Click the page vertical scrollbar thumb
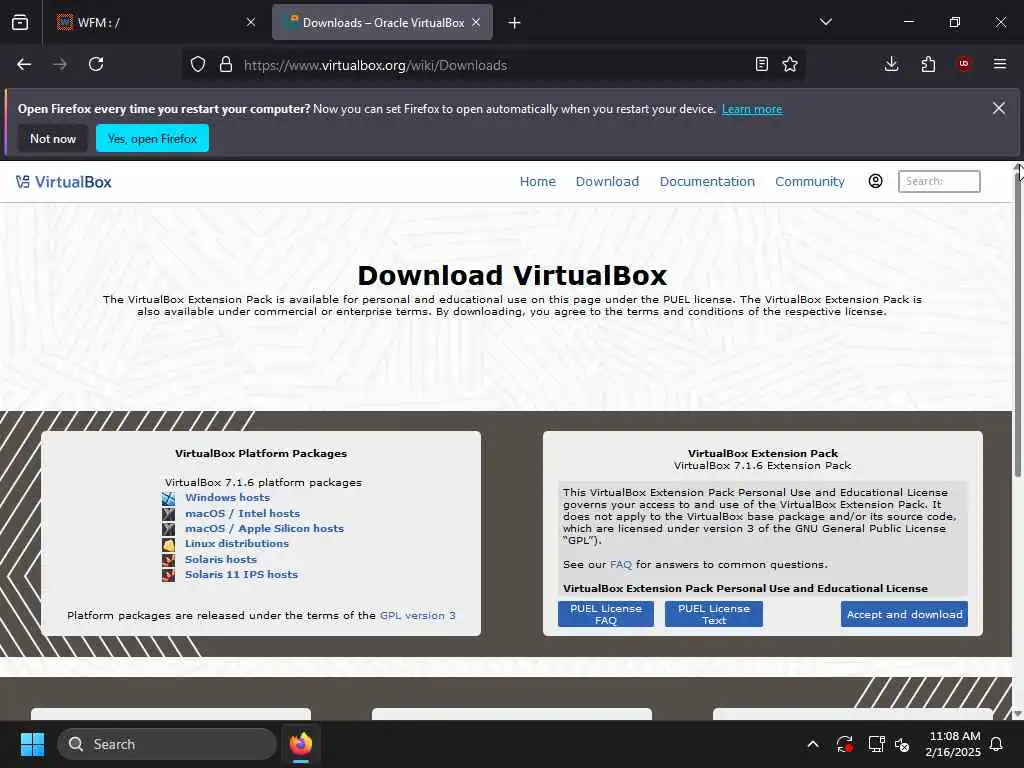 point(1017,327)
